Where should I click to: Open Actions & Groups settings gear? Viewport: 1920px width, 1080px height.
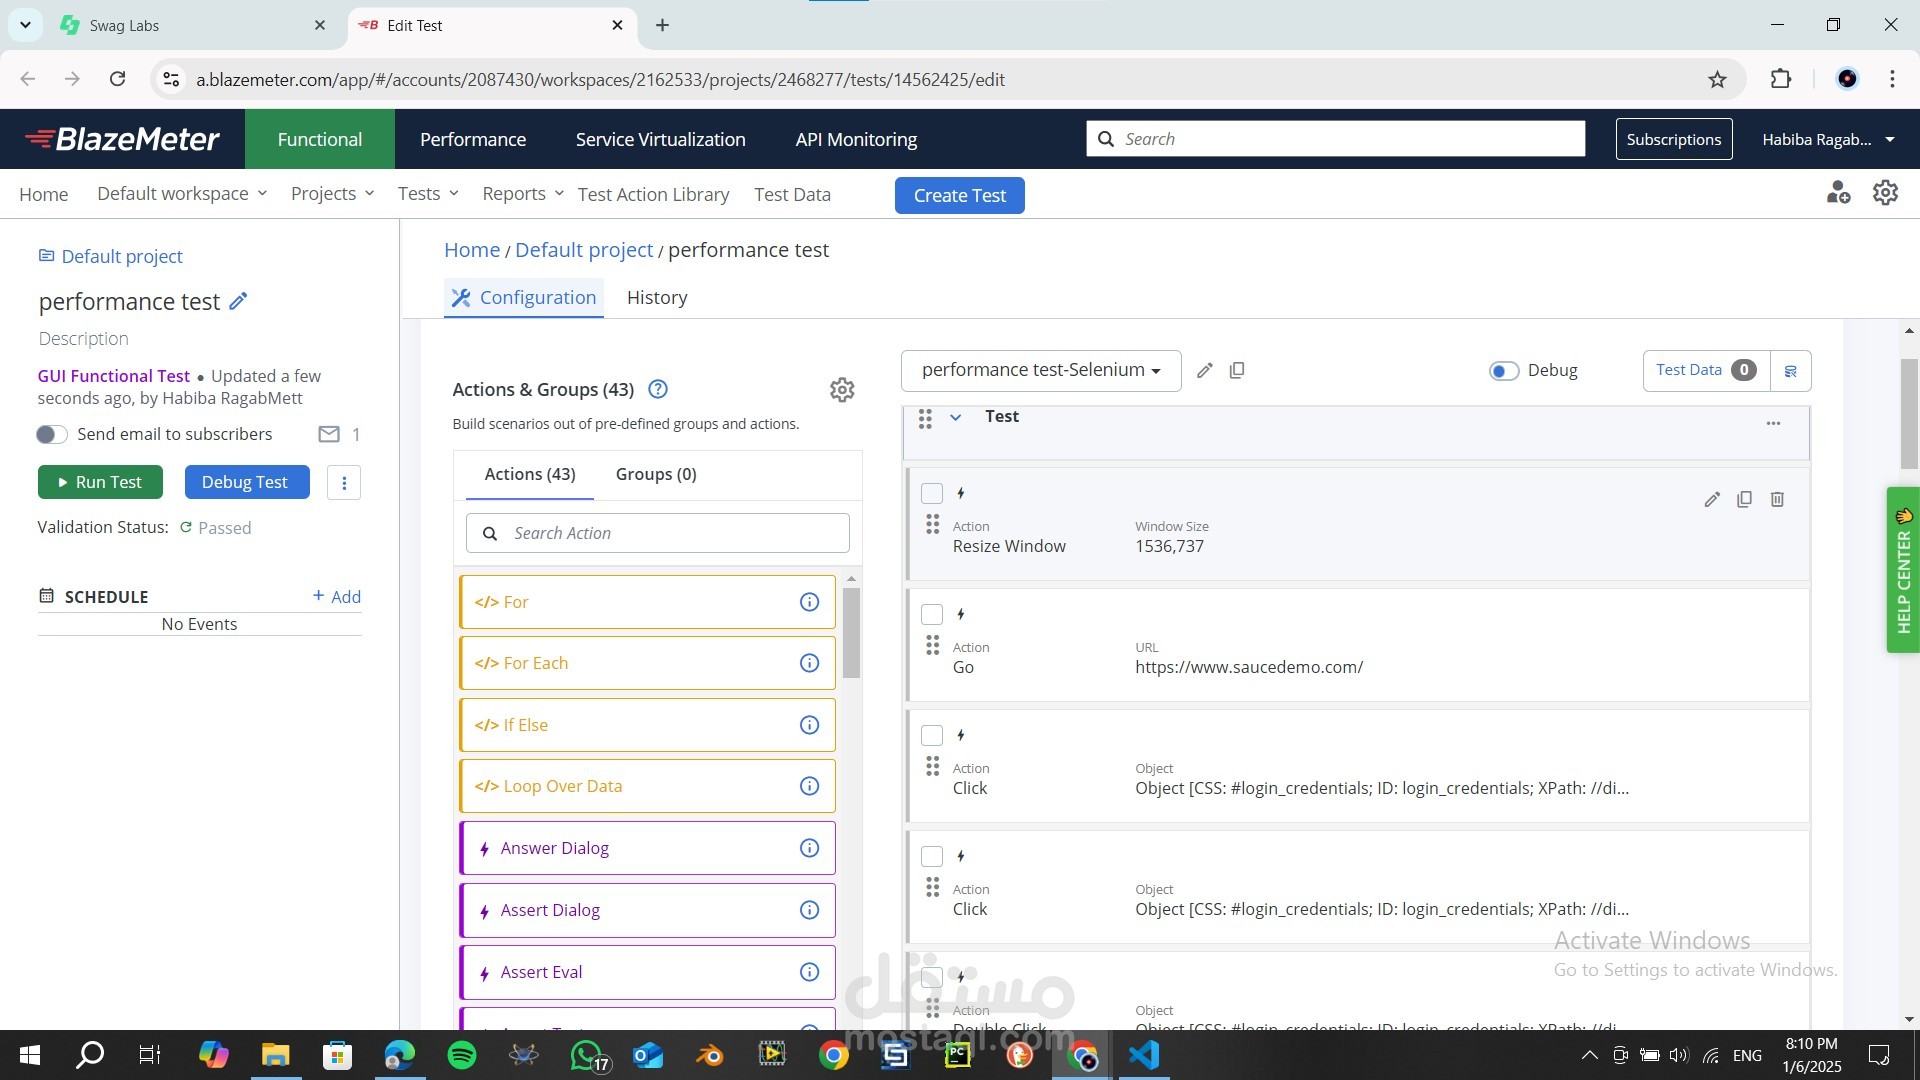[x=842, y=390]
